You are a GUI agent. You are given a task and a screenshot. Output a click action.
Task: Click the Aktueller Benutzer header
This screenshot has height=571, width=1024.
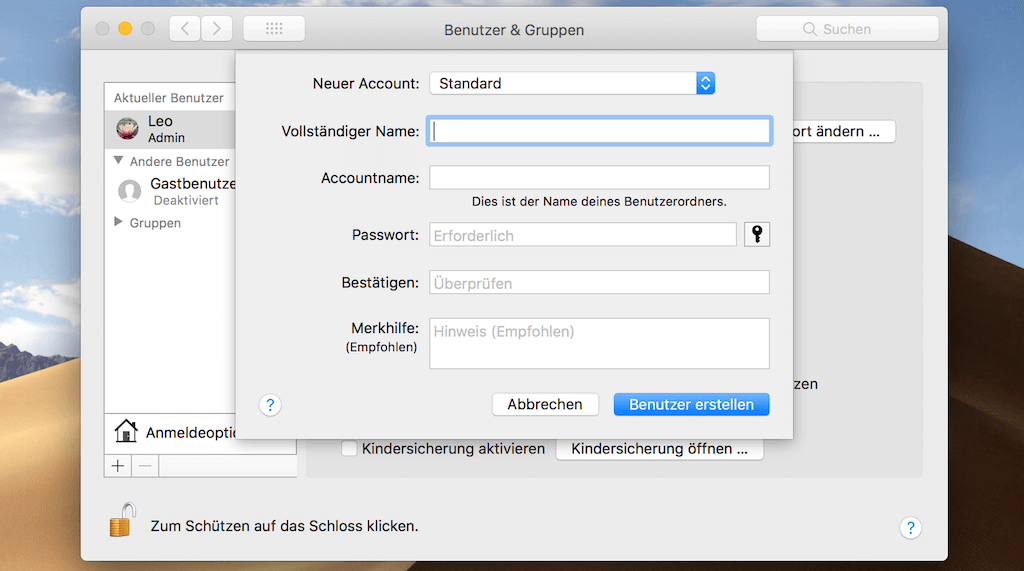click(x=168, y=98)
